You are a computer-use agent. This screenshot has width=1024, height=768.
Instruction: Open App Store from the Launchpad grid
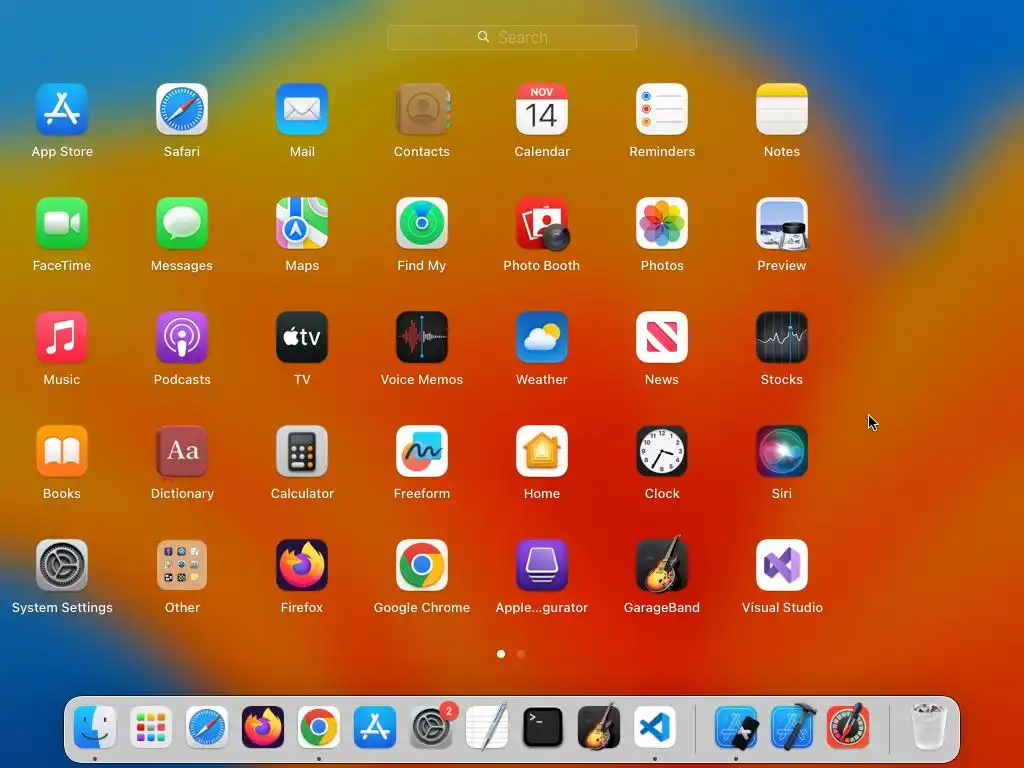click(x=62, y=109)
